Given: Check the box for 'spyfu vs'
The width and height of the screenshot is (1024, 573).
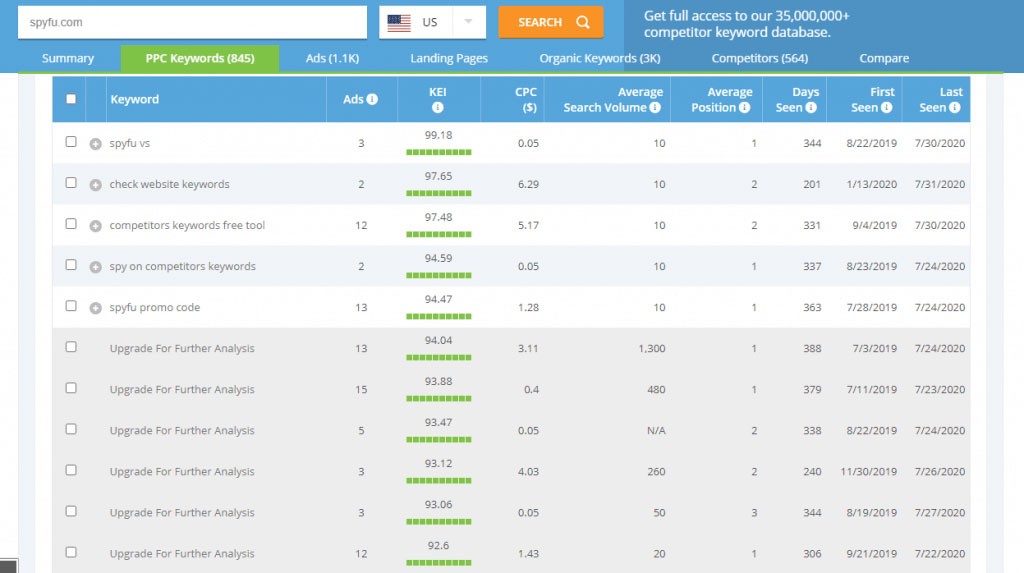Looking at the screenshot, I should [x=71, y=142].
